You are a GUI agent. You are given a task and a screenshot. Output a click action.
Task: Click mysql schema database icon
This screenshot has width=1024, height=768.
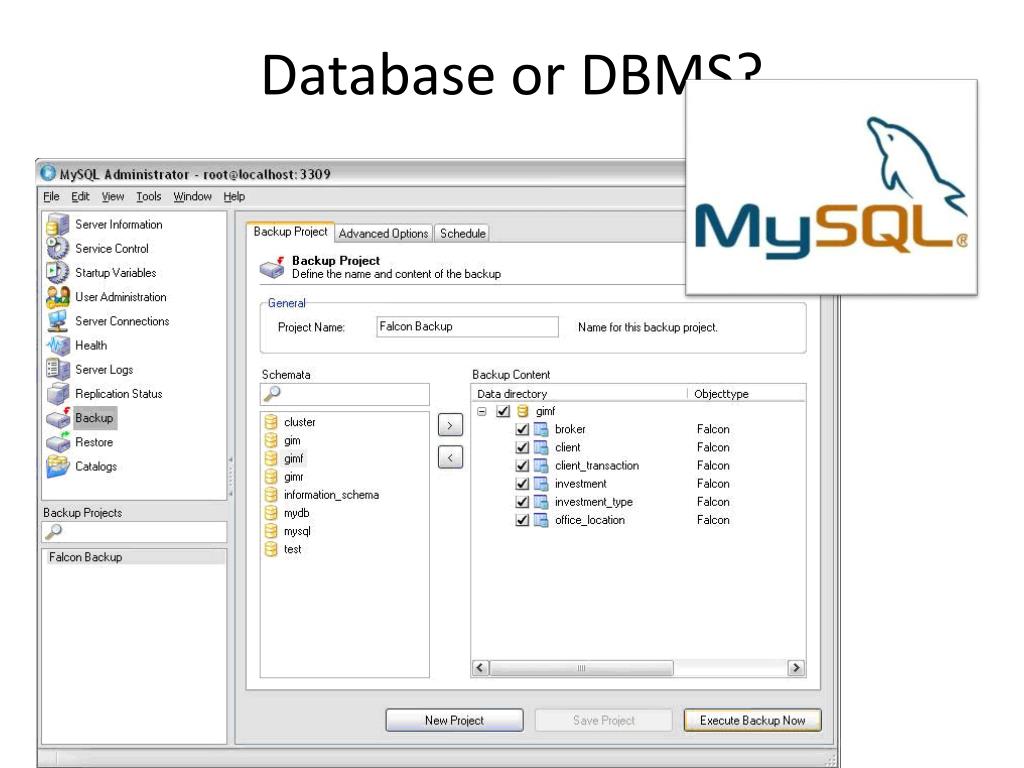click(x=271, y=532)
